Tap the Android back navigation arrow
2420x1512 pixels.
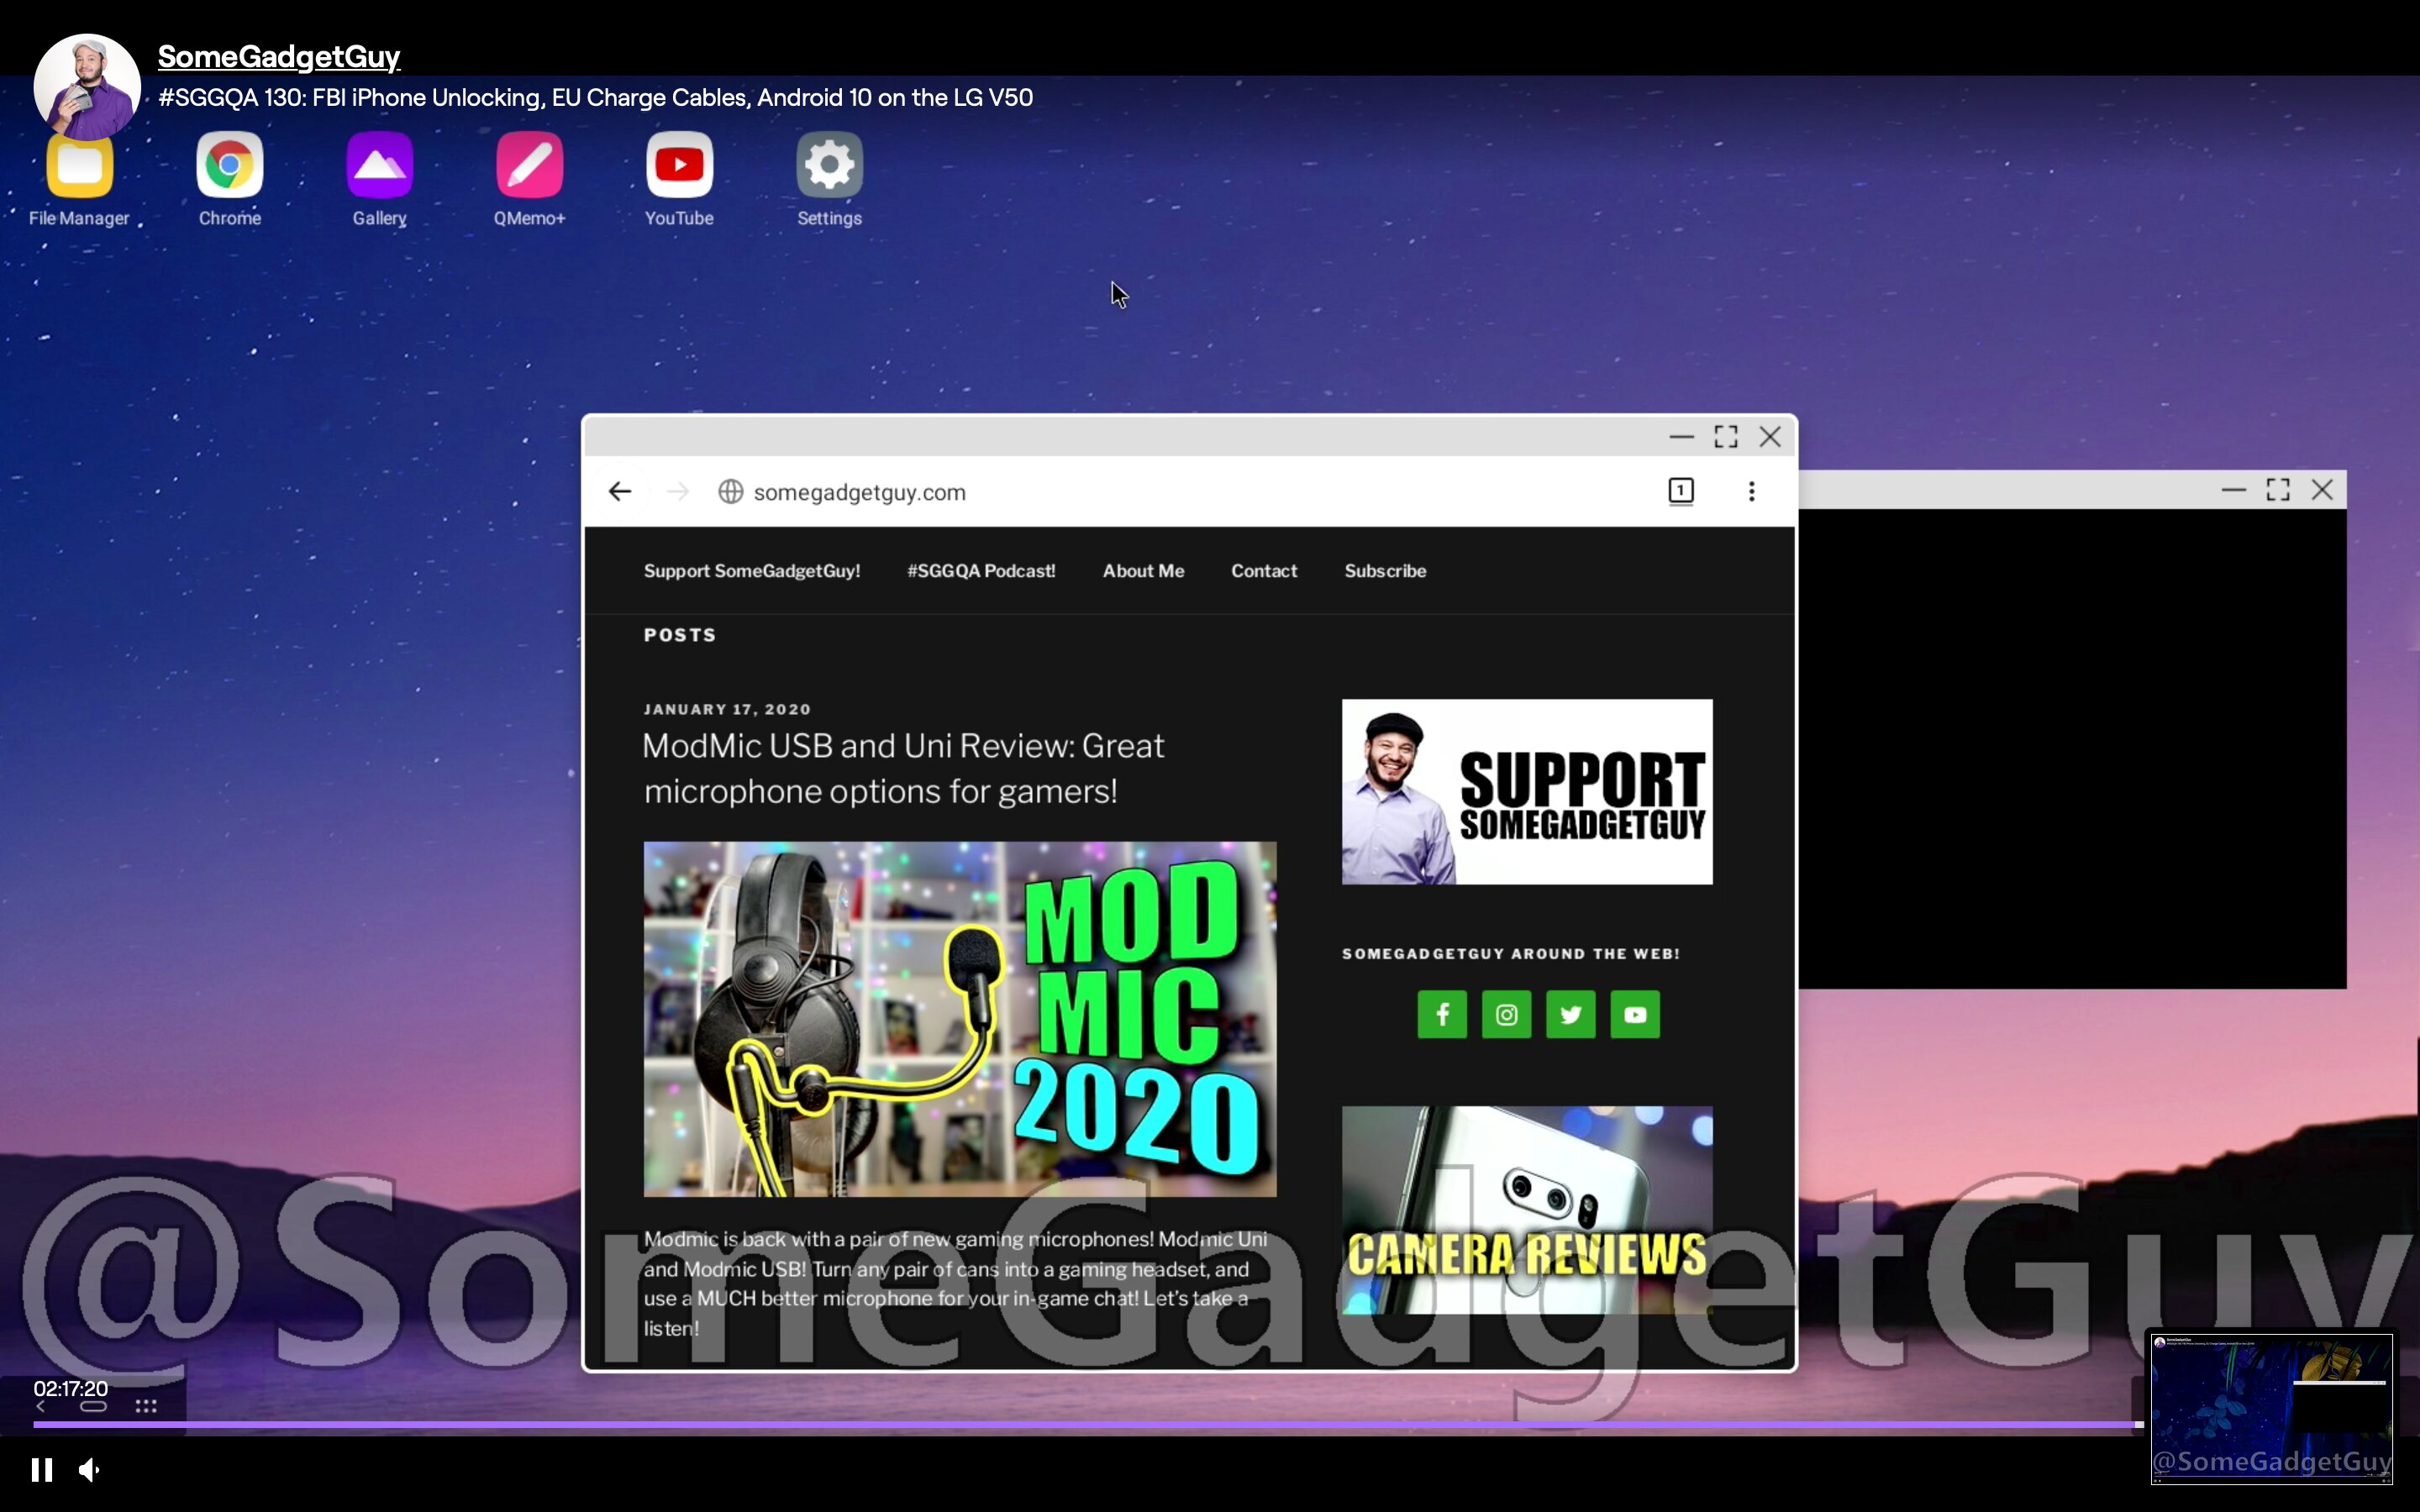click(41, 1406)
